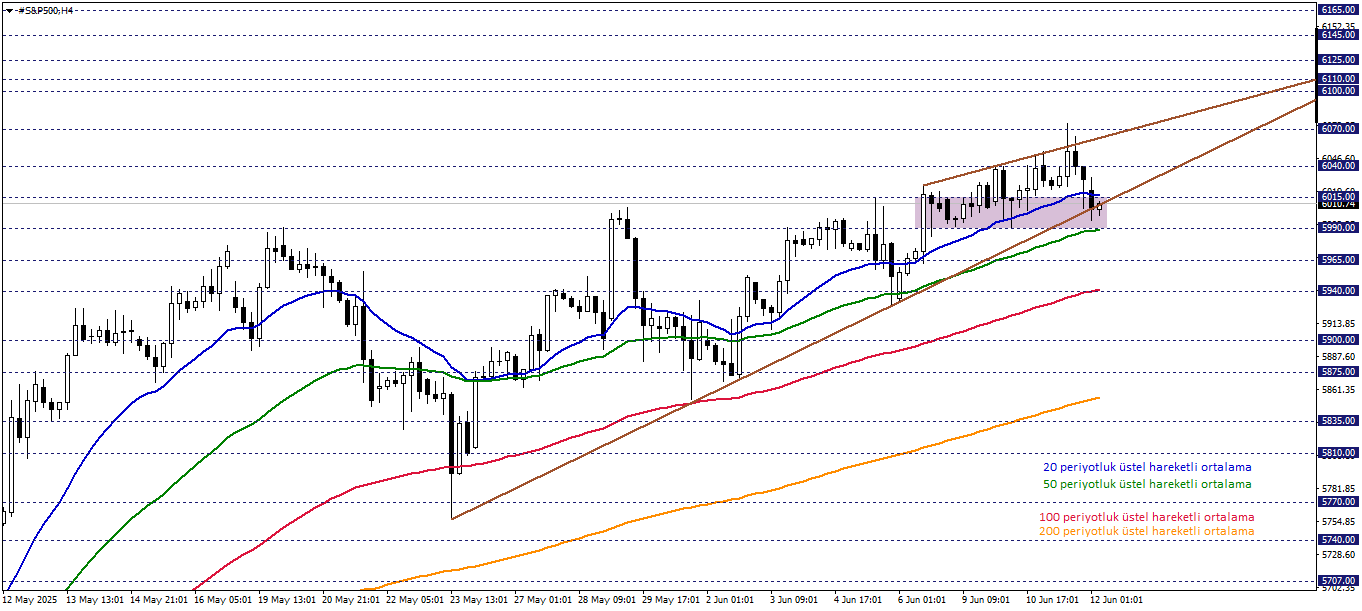This screenshot has width=1362, height=611.
Task: Select the 6110.00 price level label
Action: (1338, 78)
